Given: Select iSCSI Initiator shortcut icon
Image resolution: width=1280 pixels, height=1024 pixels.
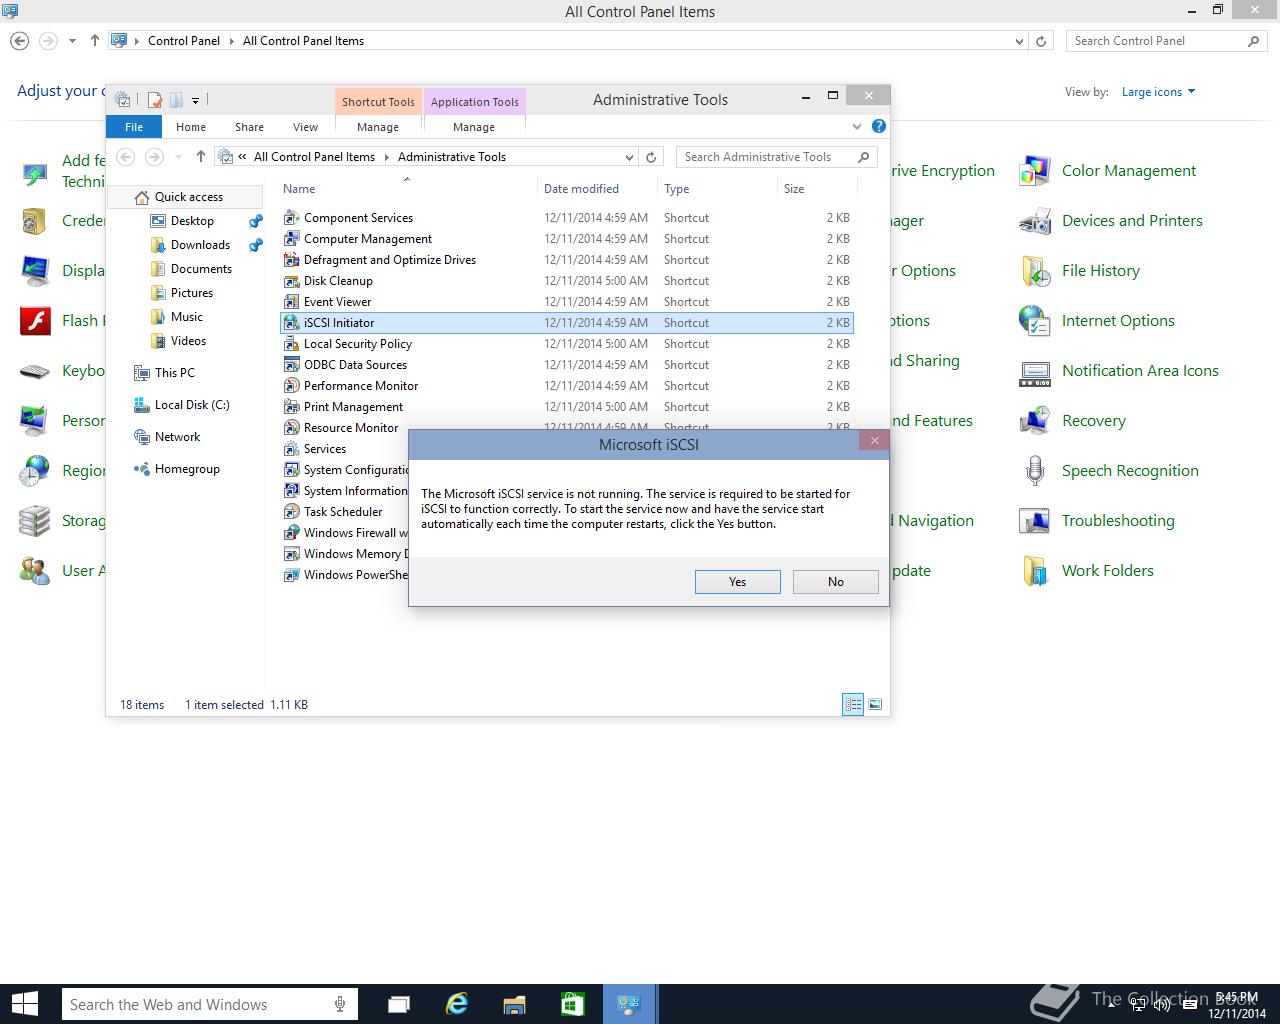Looking at the screenshot, I should 291,323.
